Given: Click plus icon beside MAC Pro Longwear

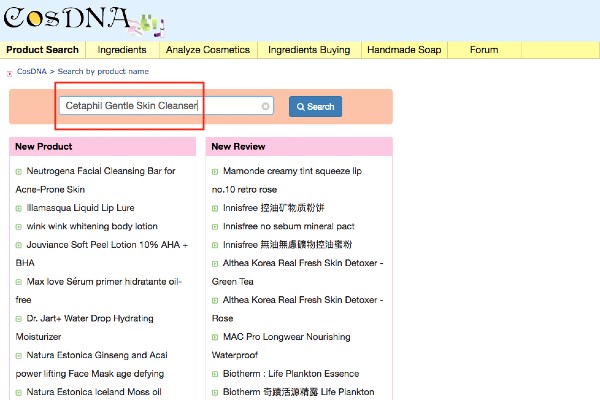Looking at the screenshot, I should (215, 338).
